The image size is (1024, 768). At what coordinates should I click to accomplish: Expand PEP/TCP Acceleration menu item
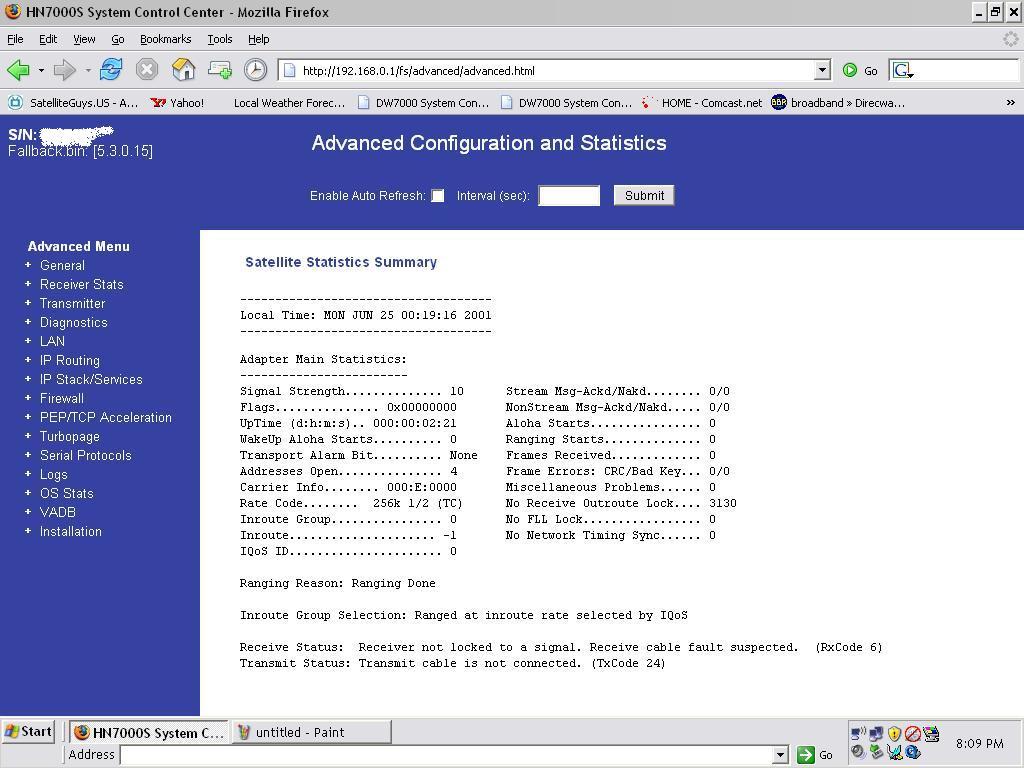[105, 417]
